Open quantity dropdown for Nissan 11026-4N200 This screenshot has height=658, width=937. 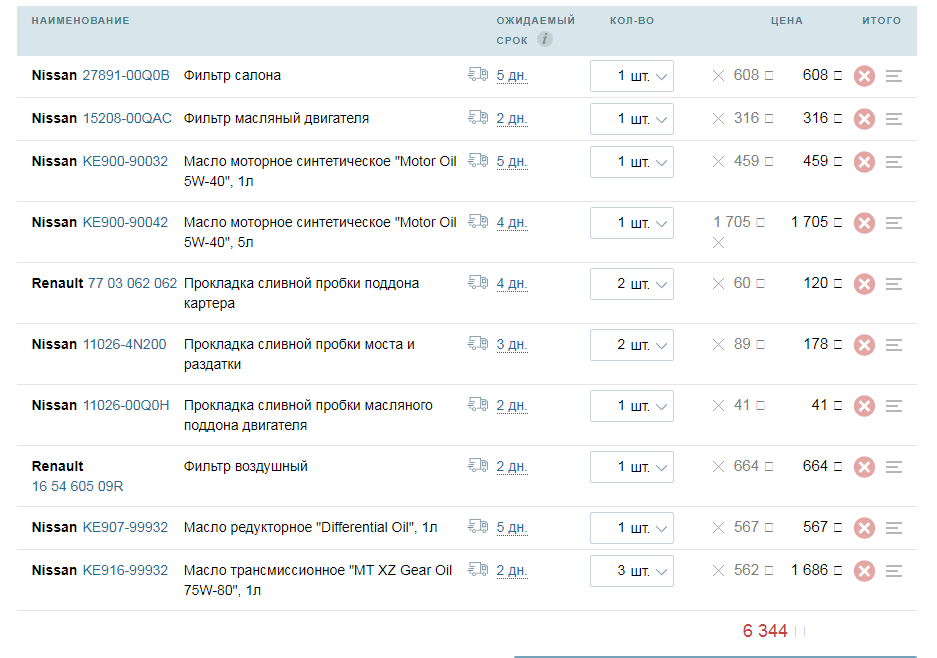(x=632, y=345)
